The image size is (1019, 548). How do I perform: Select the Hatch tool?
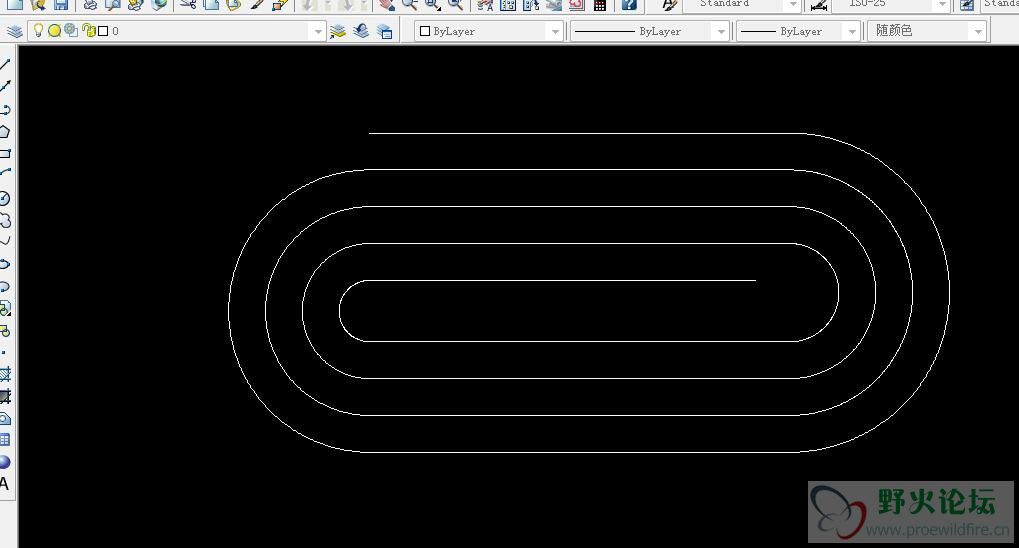(x=5, y=374)
